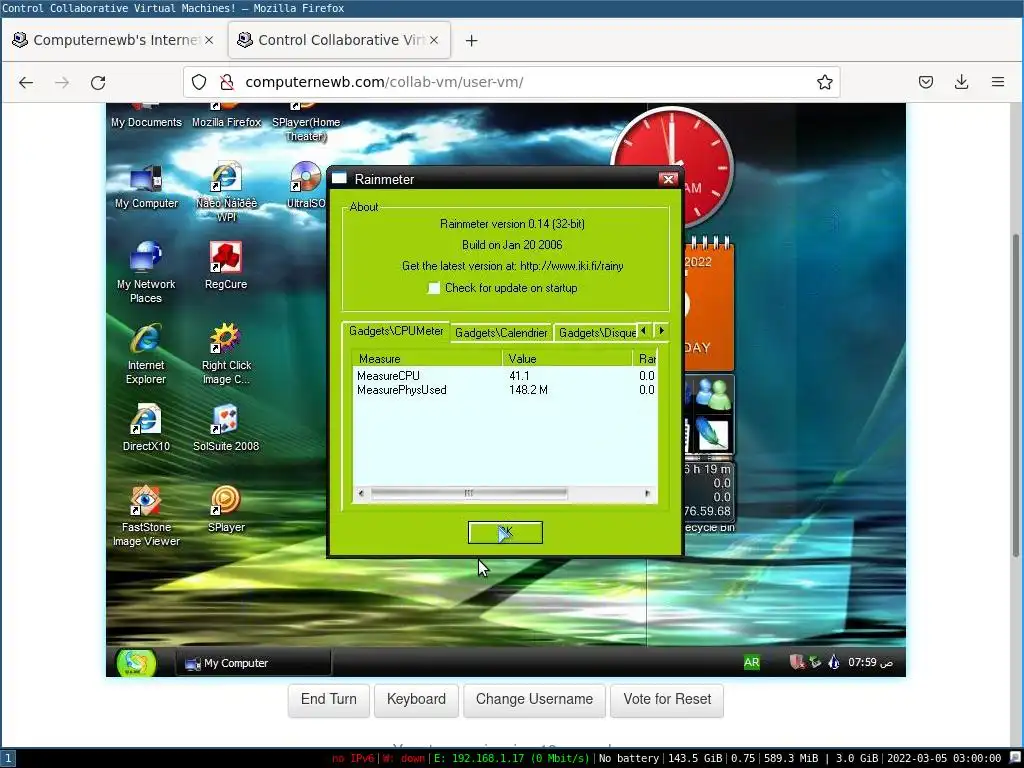Click the red security shield tray icon

coord(796,662)
